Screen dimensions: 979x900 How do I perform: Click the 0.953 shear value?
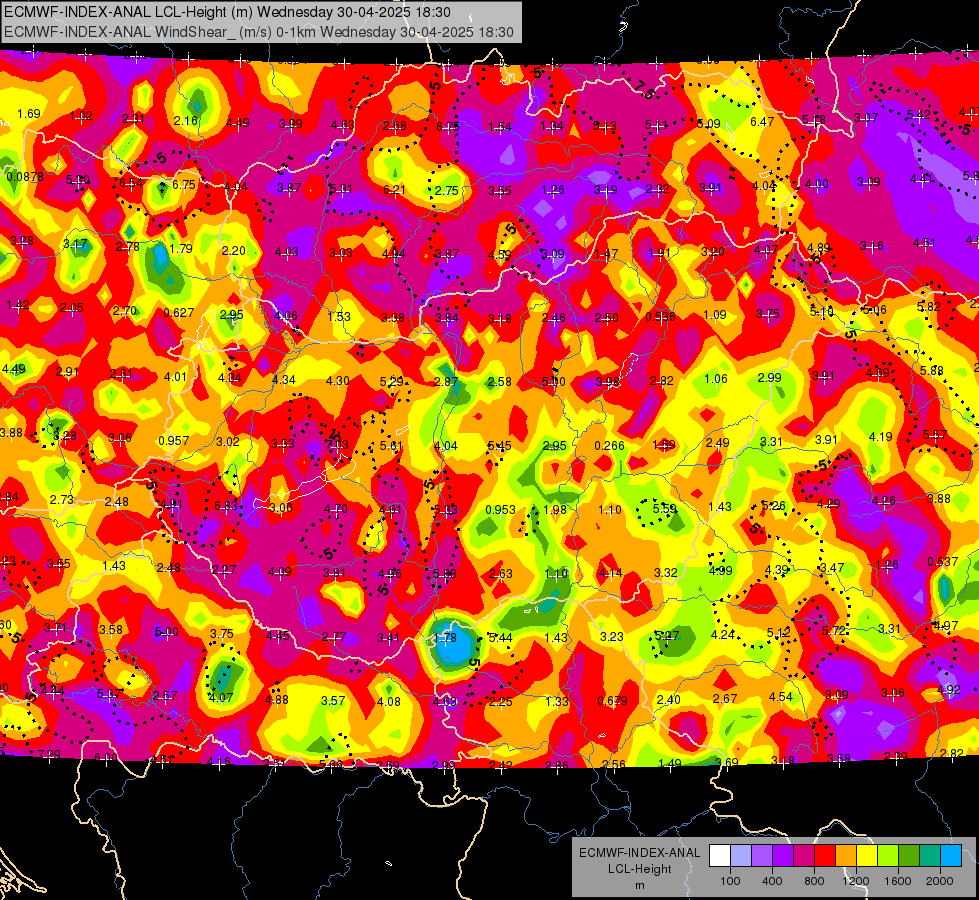(501, 510)
